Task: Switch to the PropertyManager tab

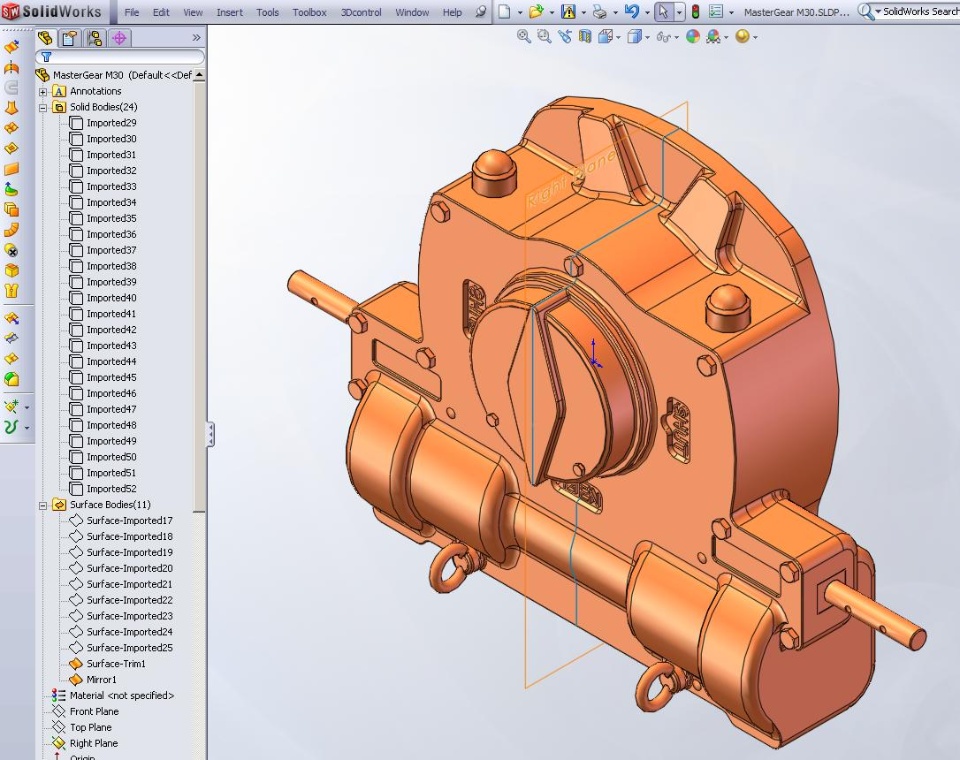Action: [69, 39]
